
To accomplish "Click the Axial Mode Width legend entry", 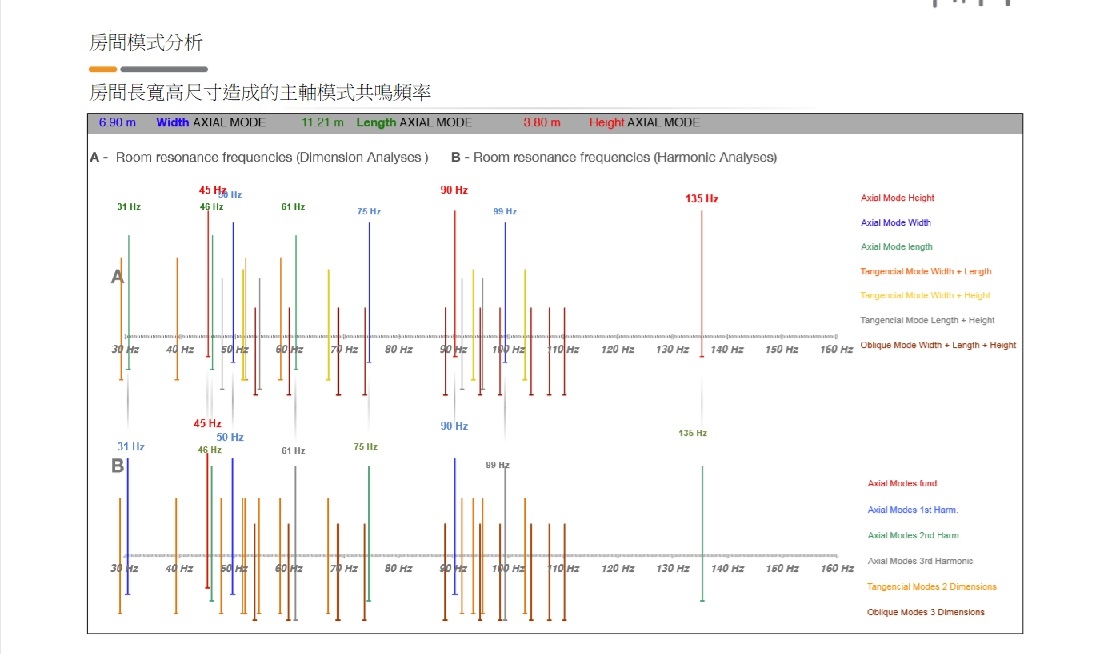I will pos(896,222).
